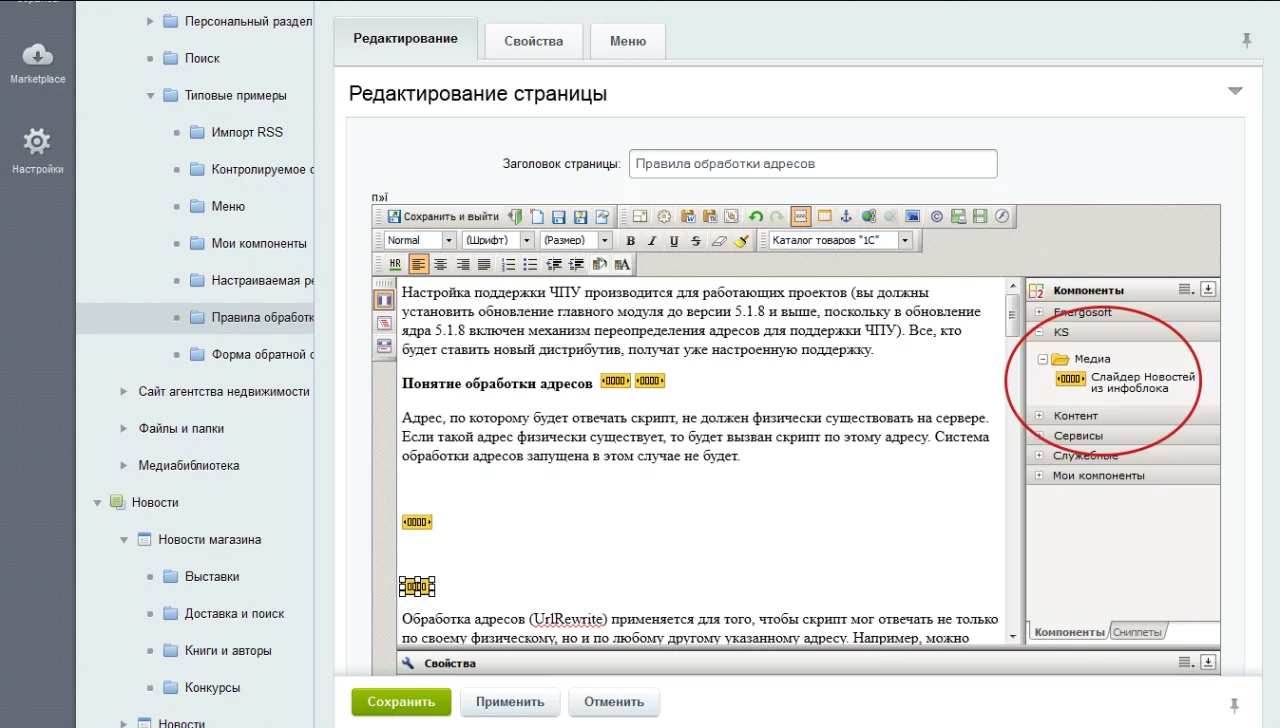The image size is (1280, 728).
Task: Toggle justify text alignment
Action: (x=484, y=265)
